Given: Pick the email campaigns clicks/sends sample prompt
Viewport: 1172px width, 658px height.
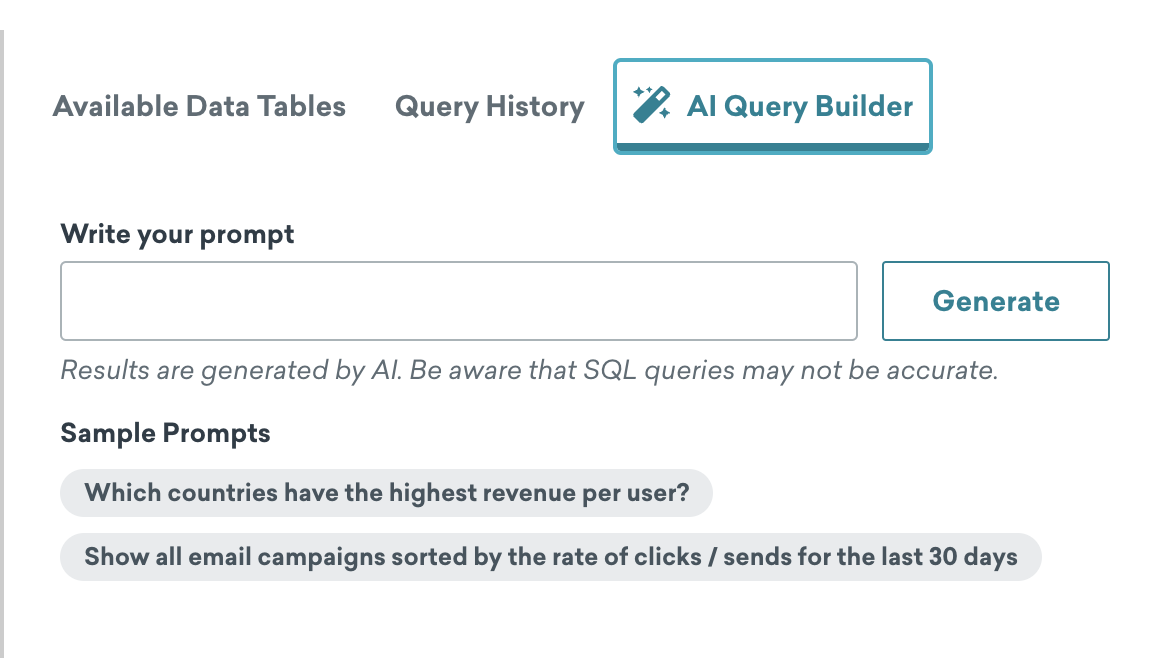Looking at the screenshot, I should coord(551,557).
